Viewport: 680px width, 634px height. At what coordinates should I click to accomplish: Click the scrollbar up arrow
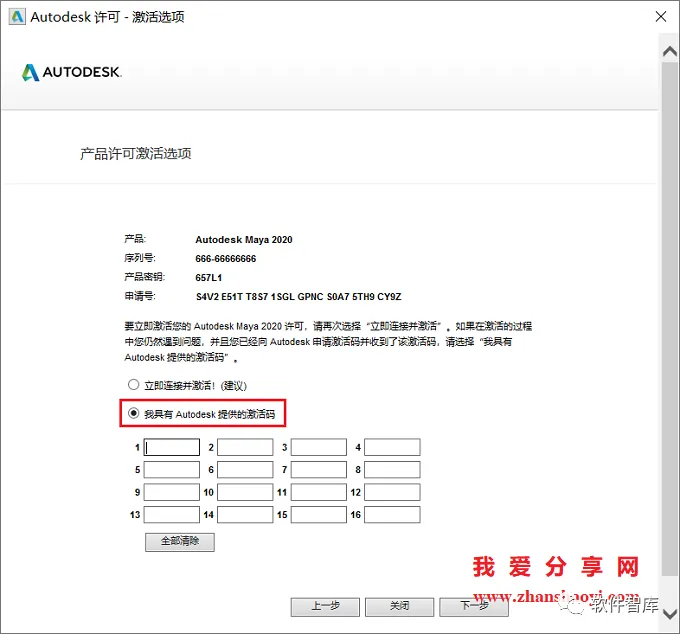tap(670, 52)
